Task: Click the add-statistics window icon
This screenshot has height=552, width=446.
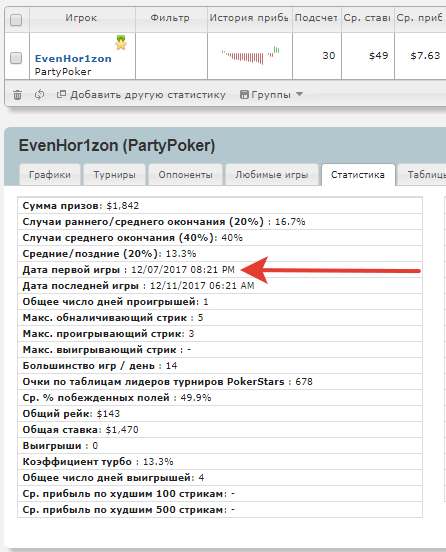Action: pos(61,94)
